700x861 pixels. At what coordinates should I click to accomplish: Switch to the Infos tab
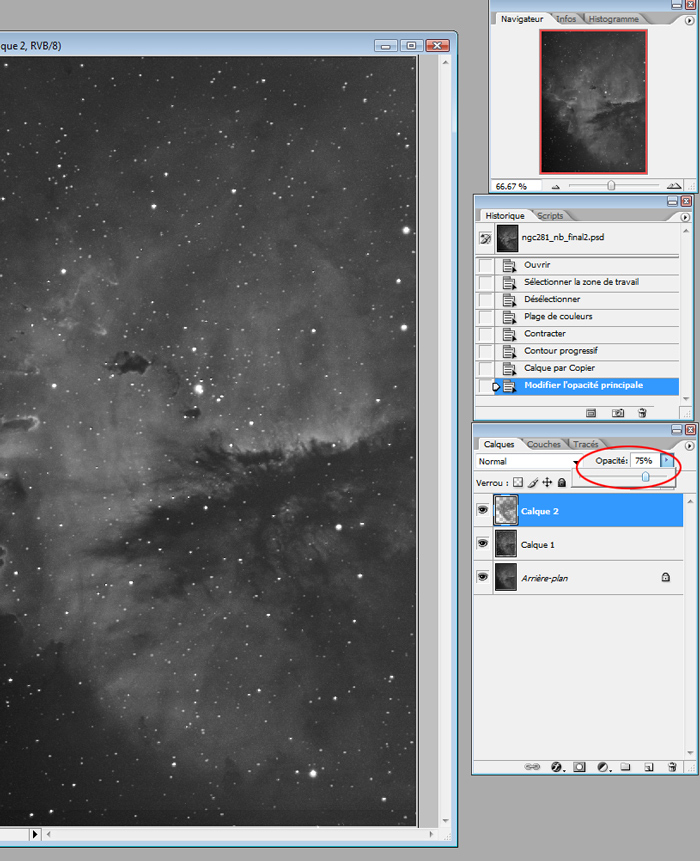[x=566, y=19]
